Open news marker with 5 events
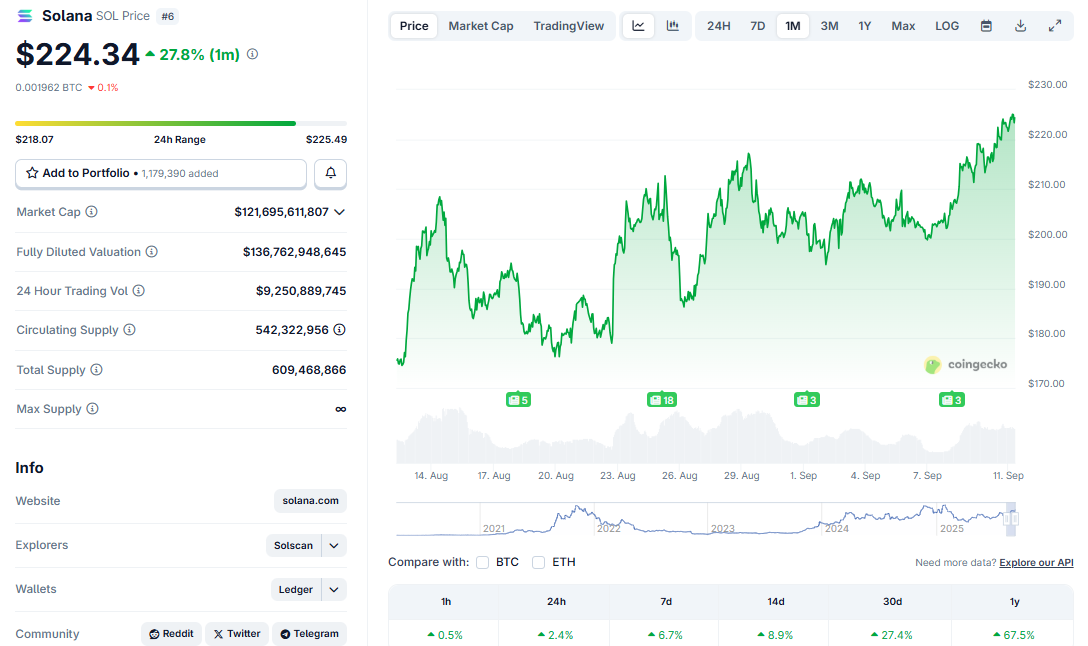The width and height of the screenshot is (1088, 646). coord(518,400)
